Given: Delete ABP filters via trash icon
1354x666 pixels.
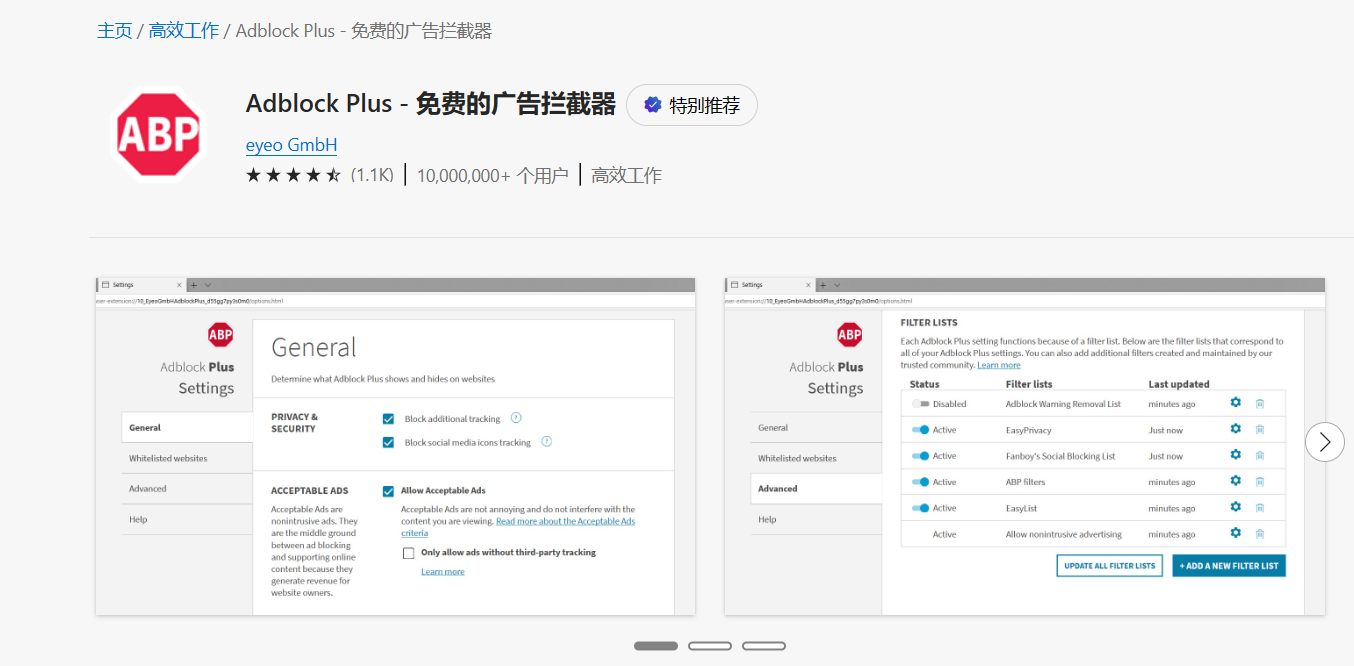Looking at the screenshot, I should pyautogui.click(x=1260, y=482).
